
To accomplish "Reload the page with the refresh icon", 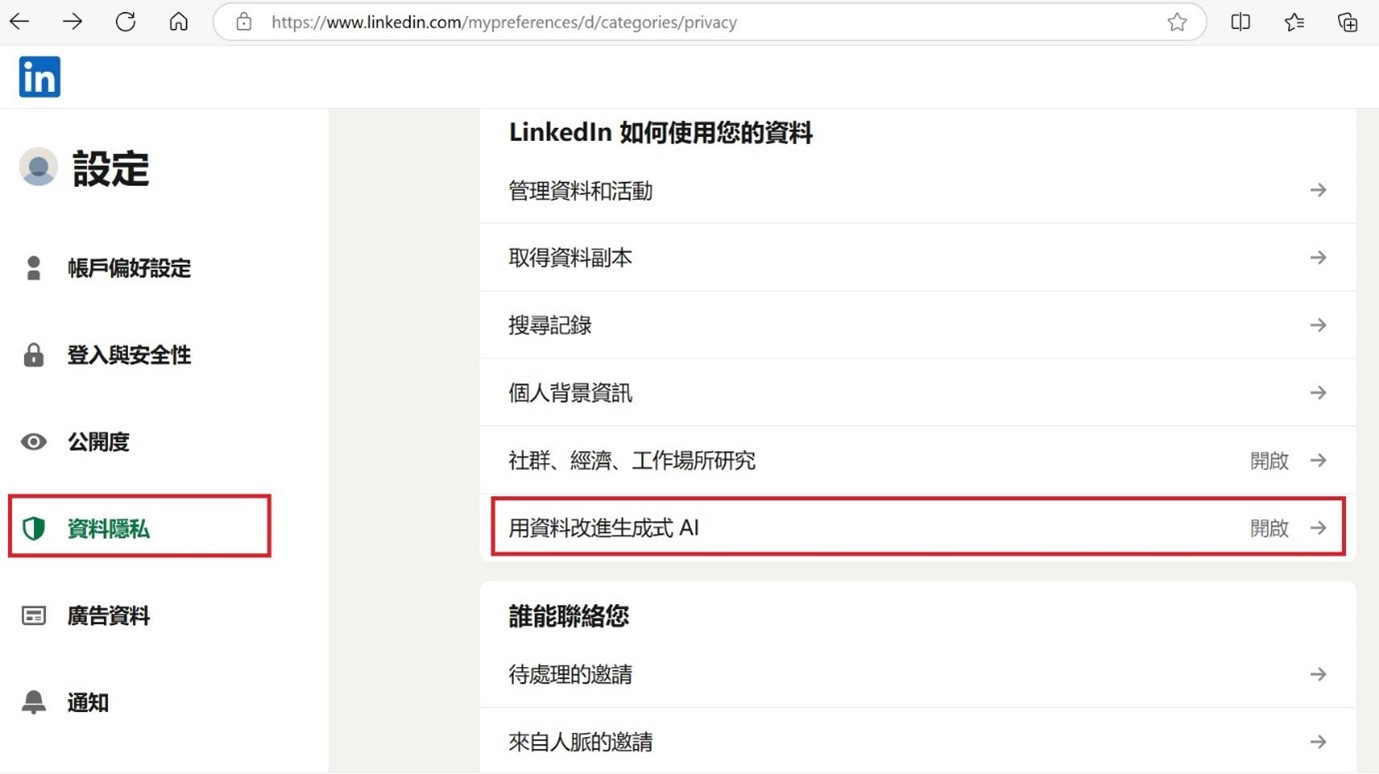I will (x=125, y=22).
